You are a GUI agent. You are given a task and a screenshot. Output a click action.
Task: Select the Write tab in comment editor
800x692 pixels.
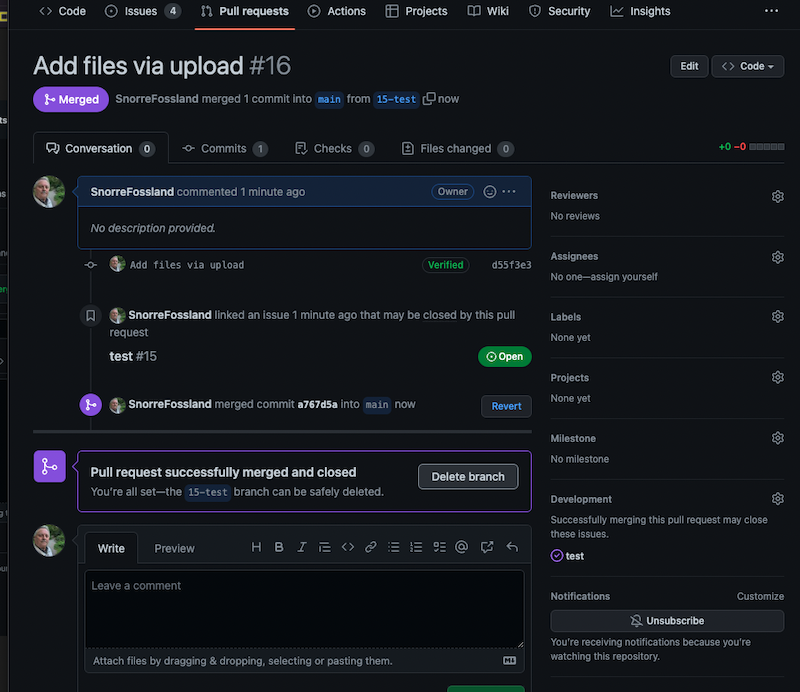[x=111, y=549]
